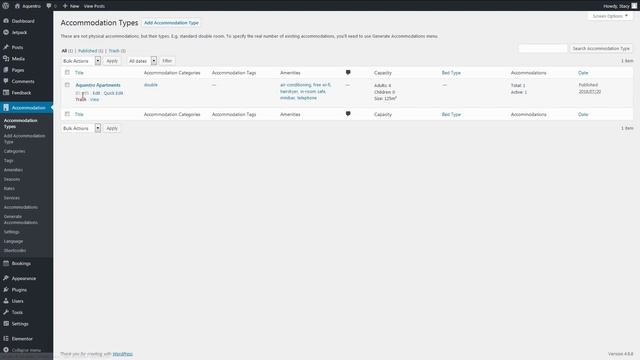Open Elementor in the sidebar
Viewport: 640px width, 360px height.
pyautogui.click(x=22, y=339)
